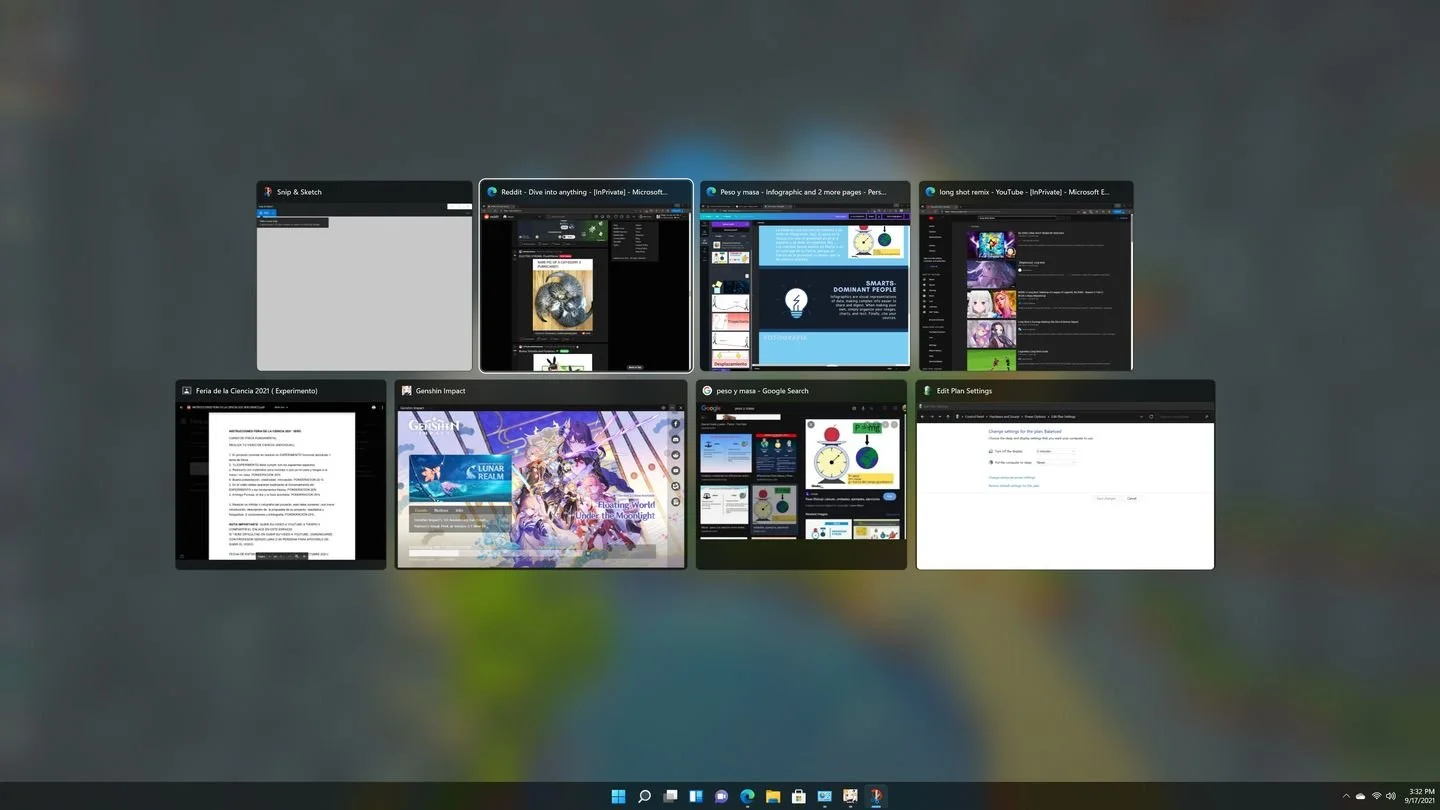Screen dimensions: 1440x810
Task: Switch to Feria de la Ciencia 2021 window
Action: [281, 475]
